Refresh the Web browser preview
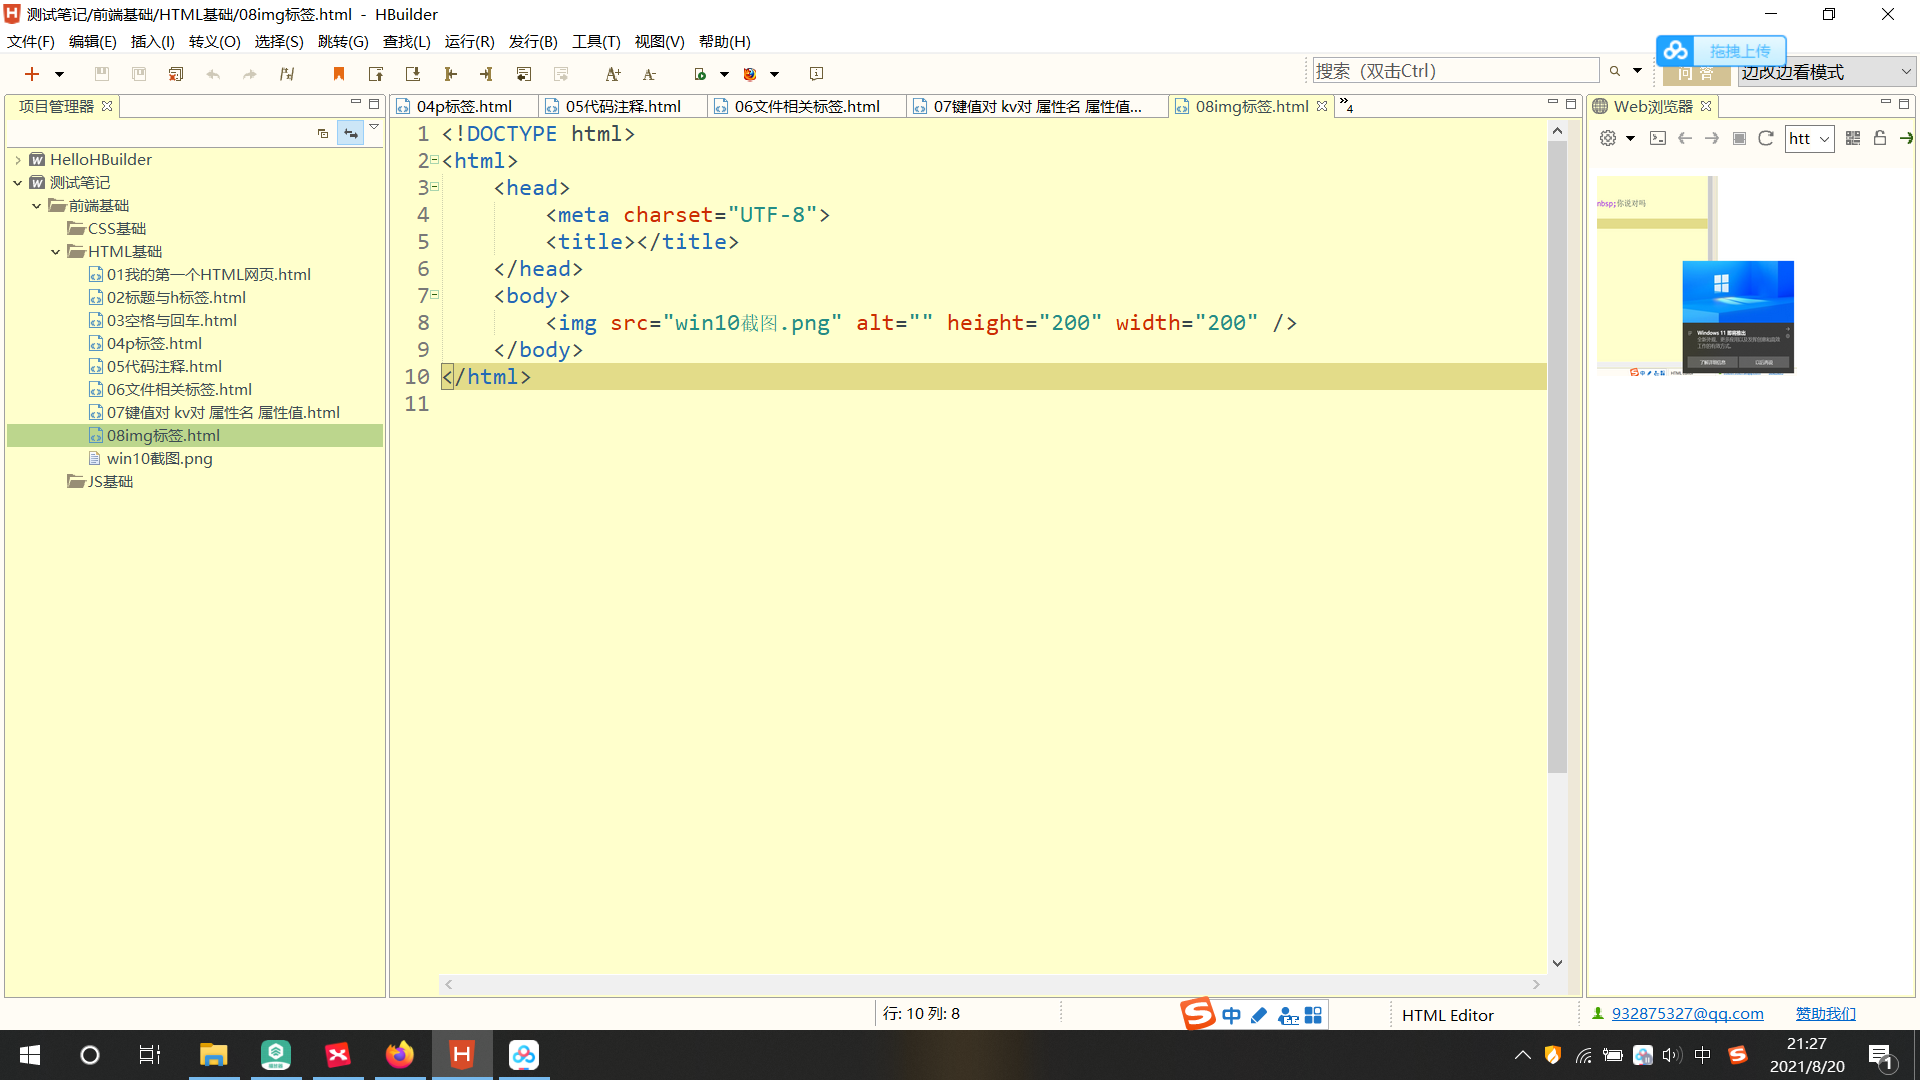The image size is (1920, 1080). [x=1765, y=138]
